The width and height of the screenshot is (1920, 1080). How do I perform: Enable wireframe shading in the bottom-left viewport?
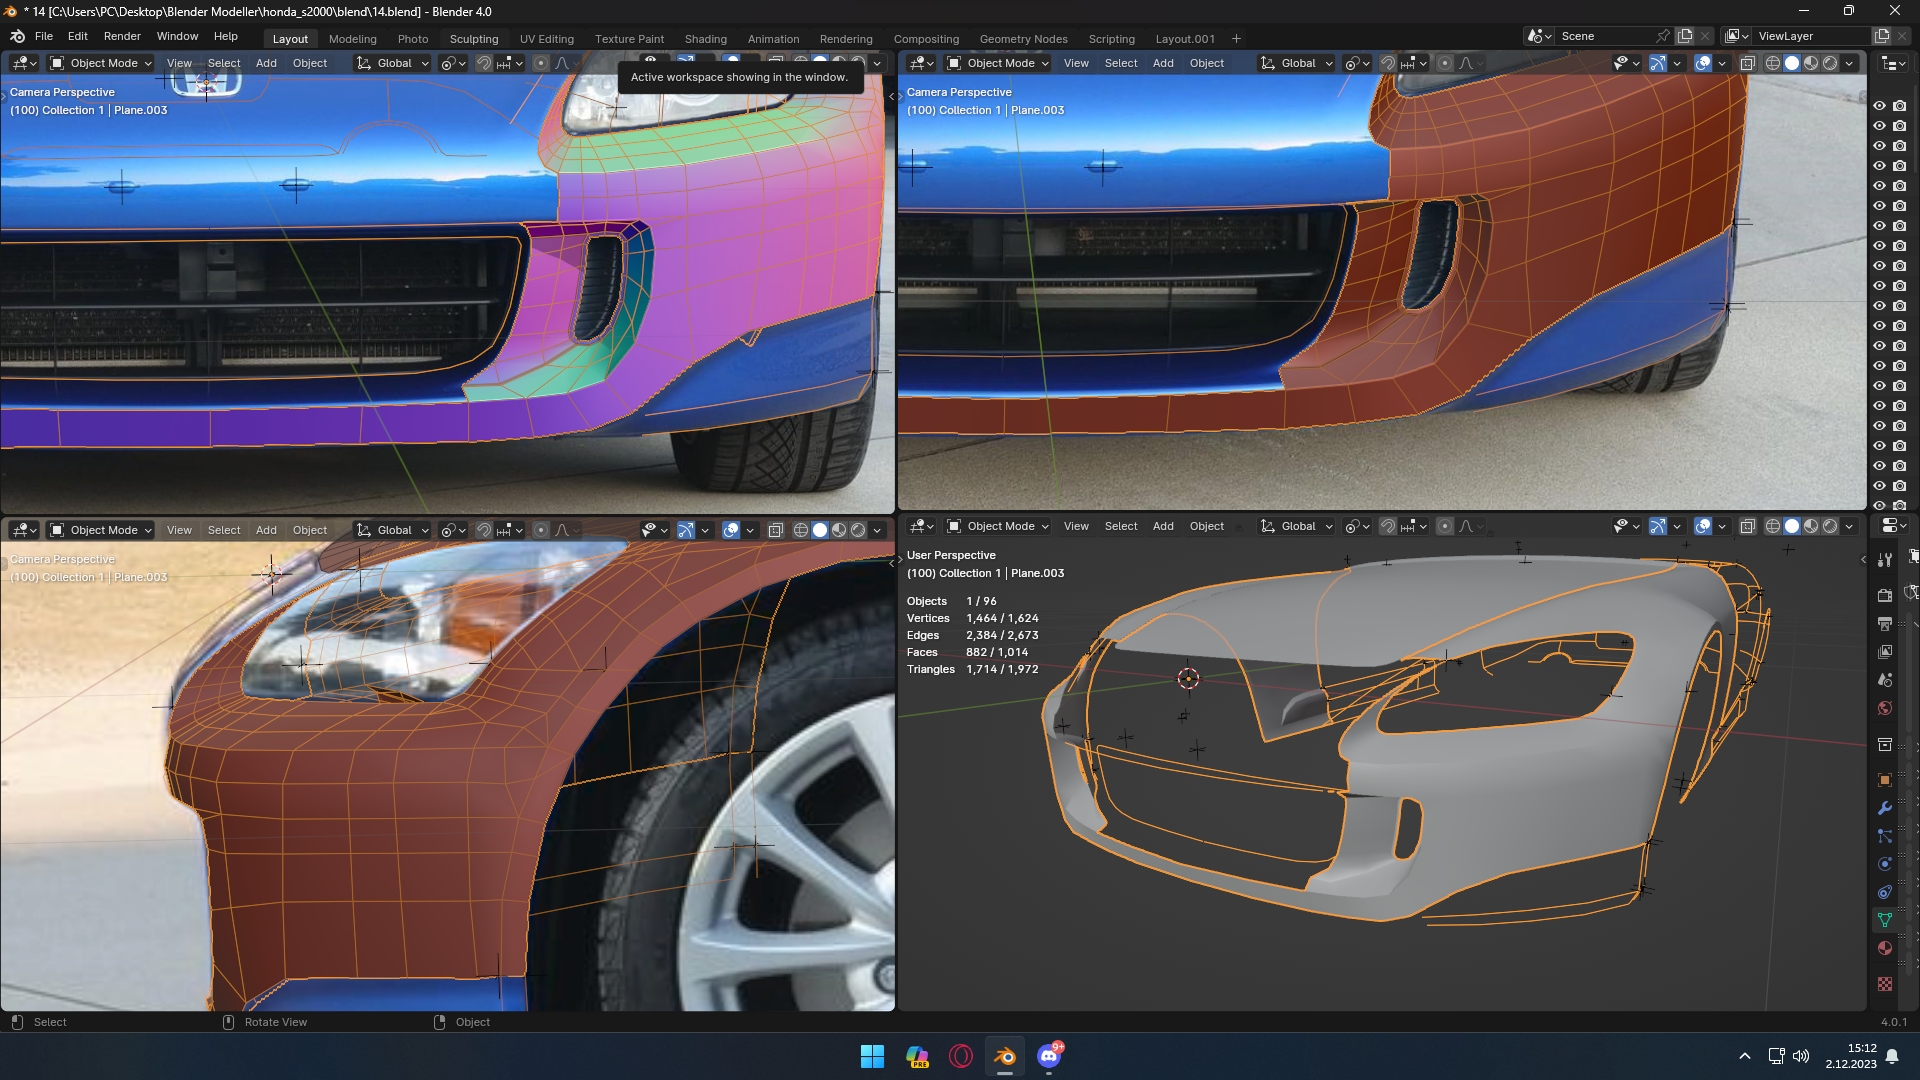tap(800, 530)
